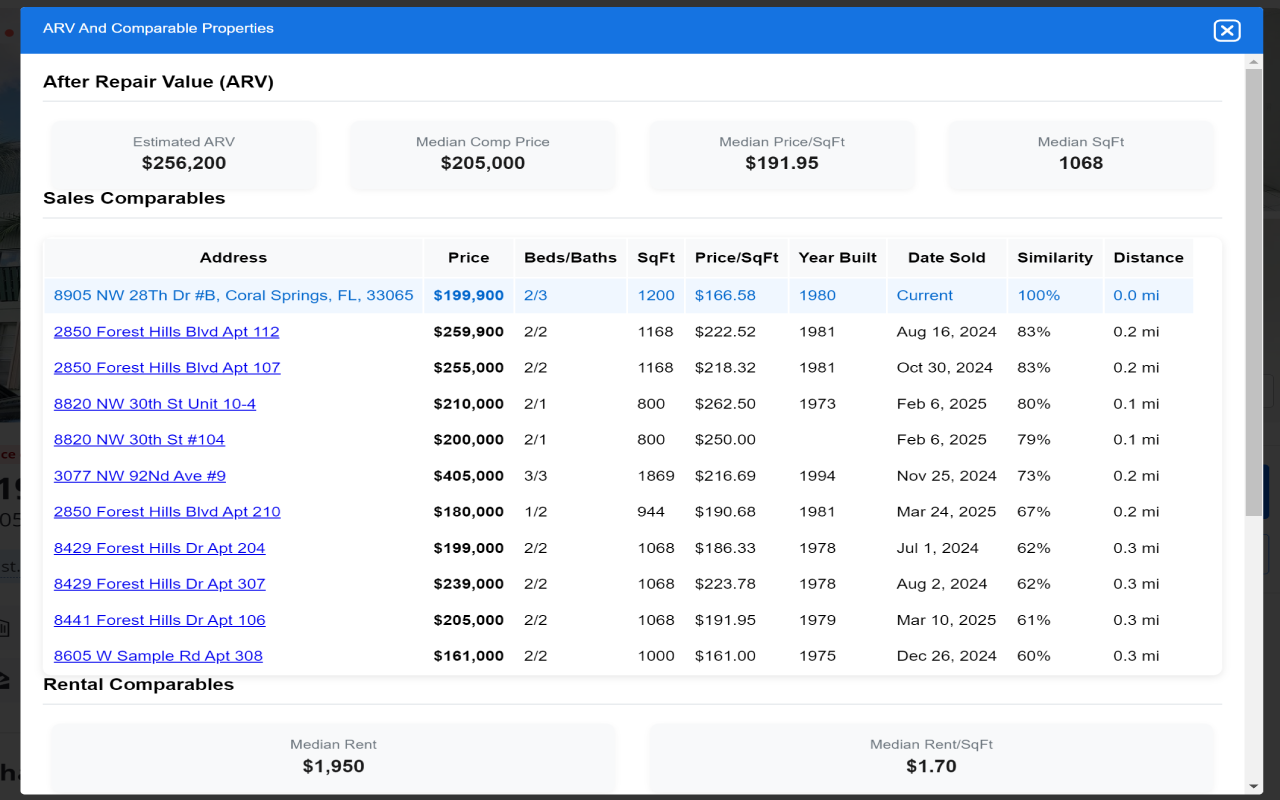
Task: Close the ARV And Comparable Properties dialog
Action: 1227,30
